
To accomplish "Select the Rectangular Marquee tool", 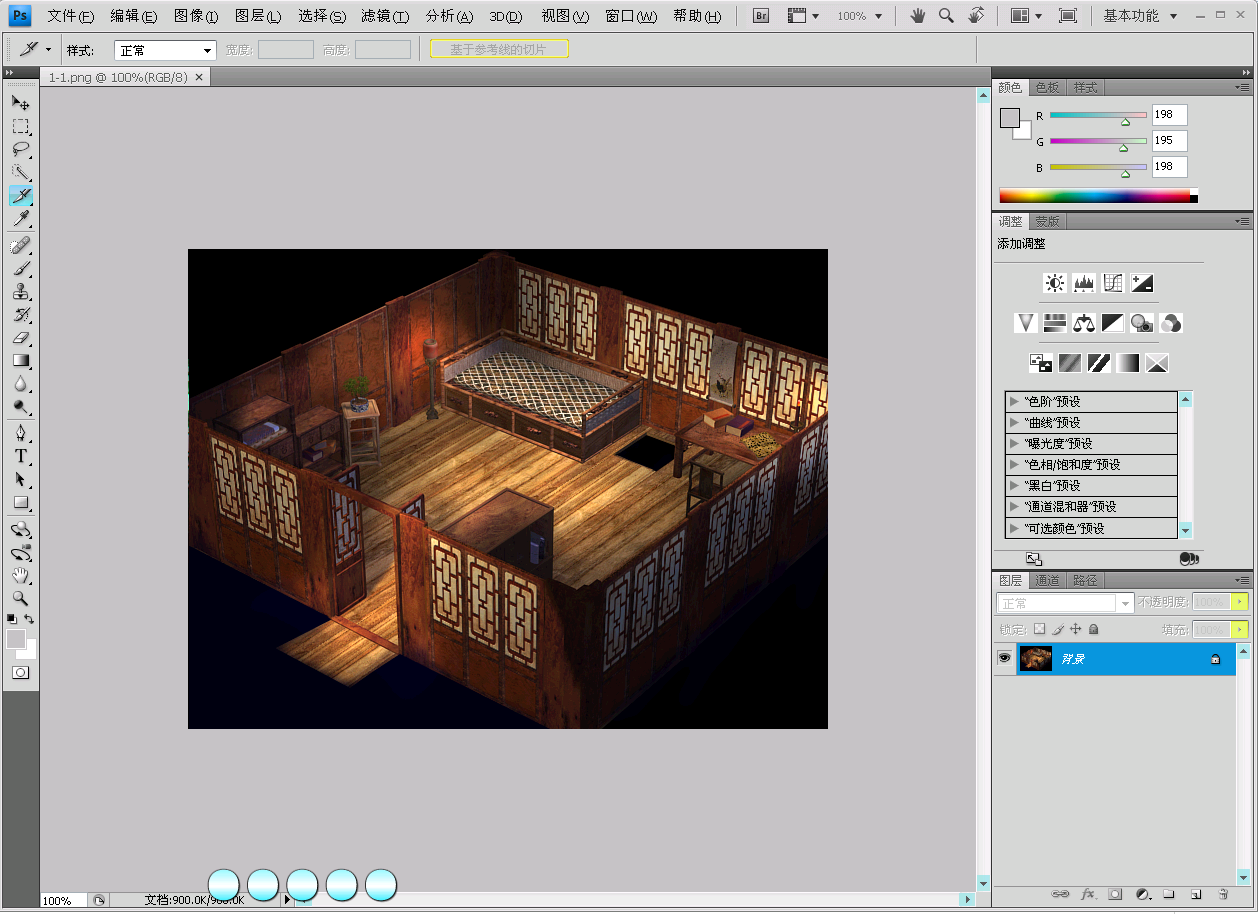I will (20, 126).
